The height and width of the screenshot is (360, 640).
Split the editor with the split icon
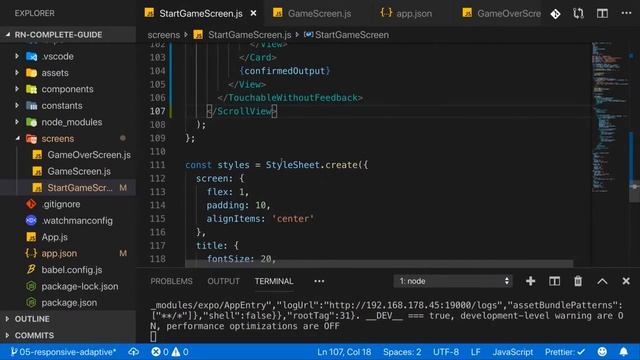pyautogui.click(x=602, y=13)
